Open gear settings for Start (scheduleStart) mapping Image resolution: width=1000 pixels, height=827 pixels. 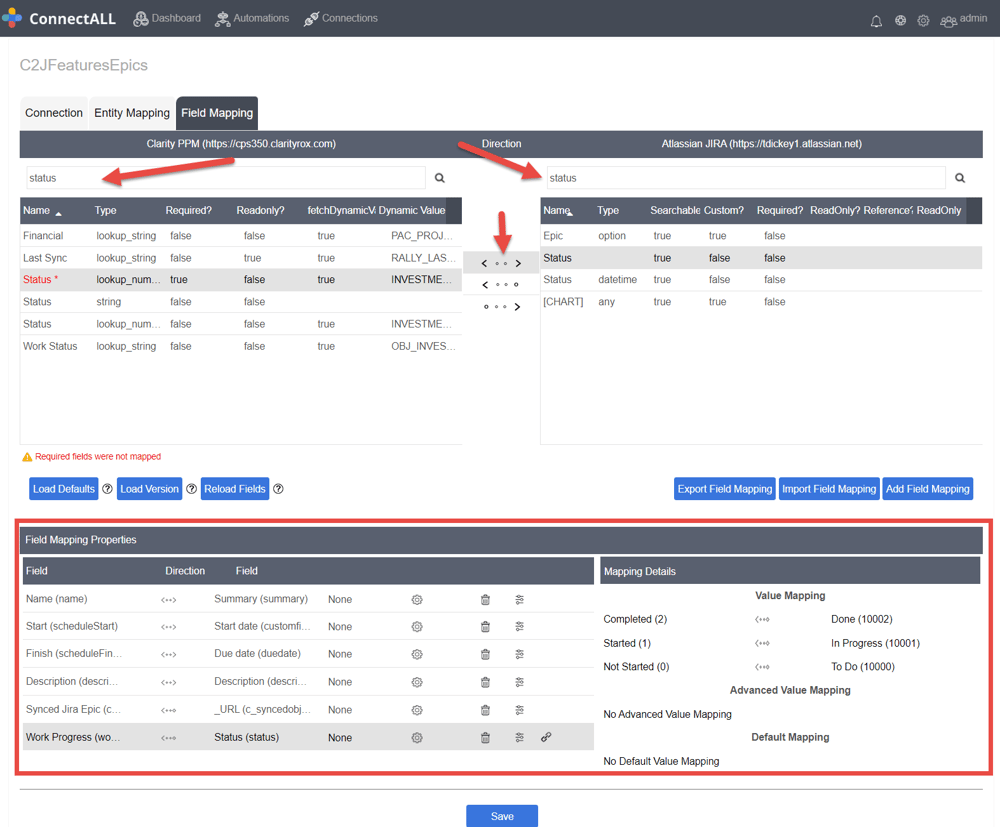pyautogui.click(x=417, y=627)
